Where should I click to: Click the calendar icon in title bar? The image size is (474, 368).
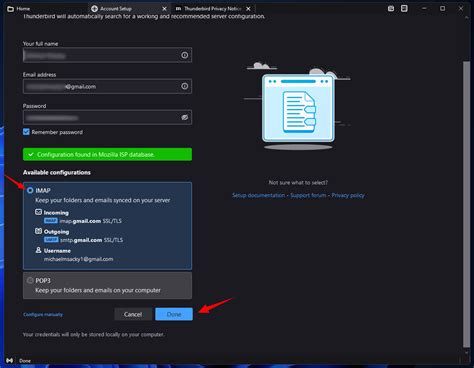point(391,8)
